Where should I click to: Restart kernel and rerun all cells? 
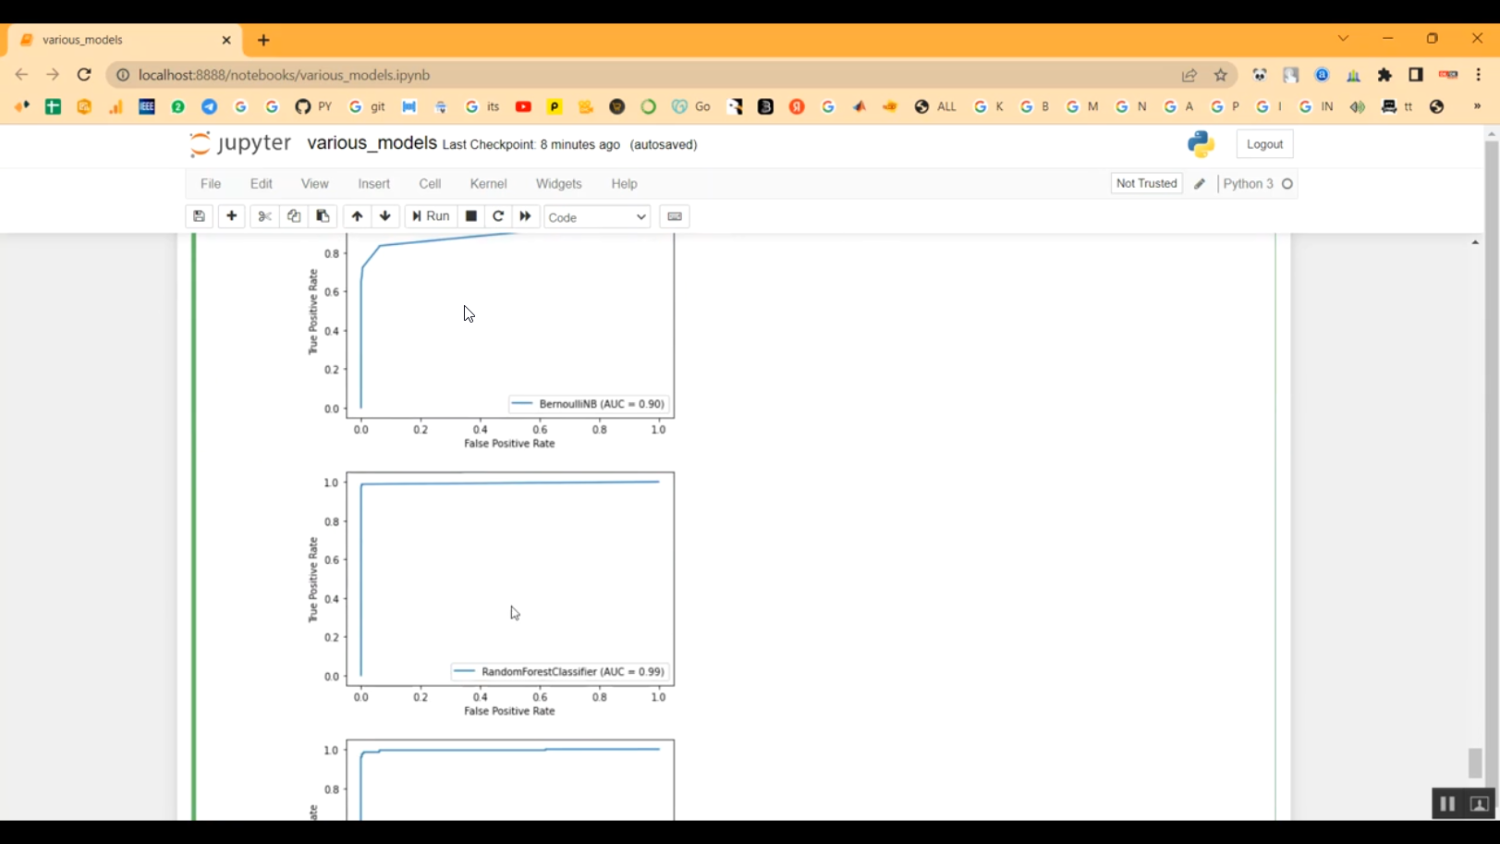tap(525, 216)
